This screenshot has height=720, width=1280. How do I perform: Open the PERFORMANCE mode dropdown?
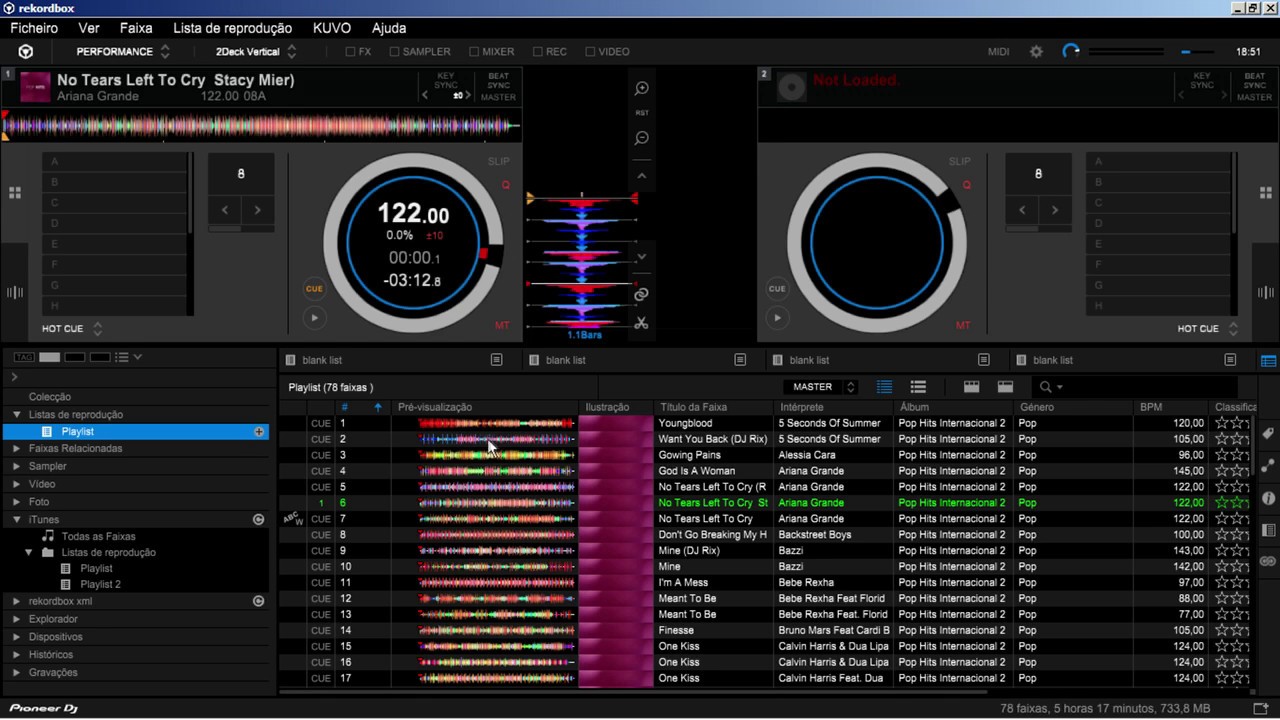123,52
